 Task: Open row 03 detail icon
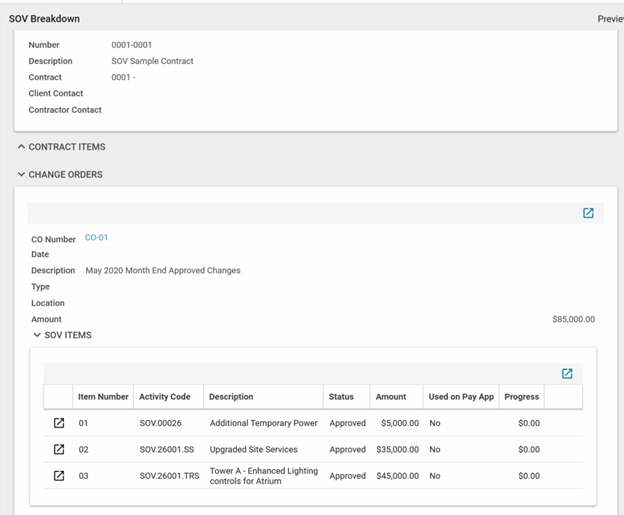59,476
